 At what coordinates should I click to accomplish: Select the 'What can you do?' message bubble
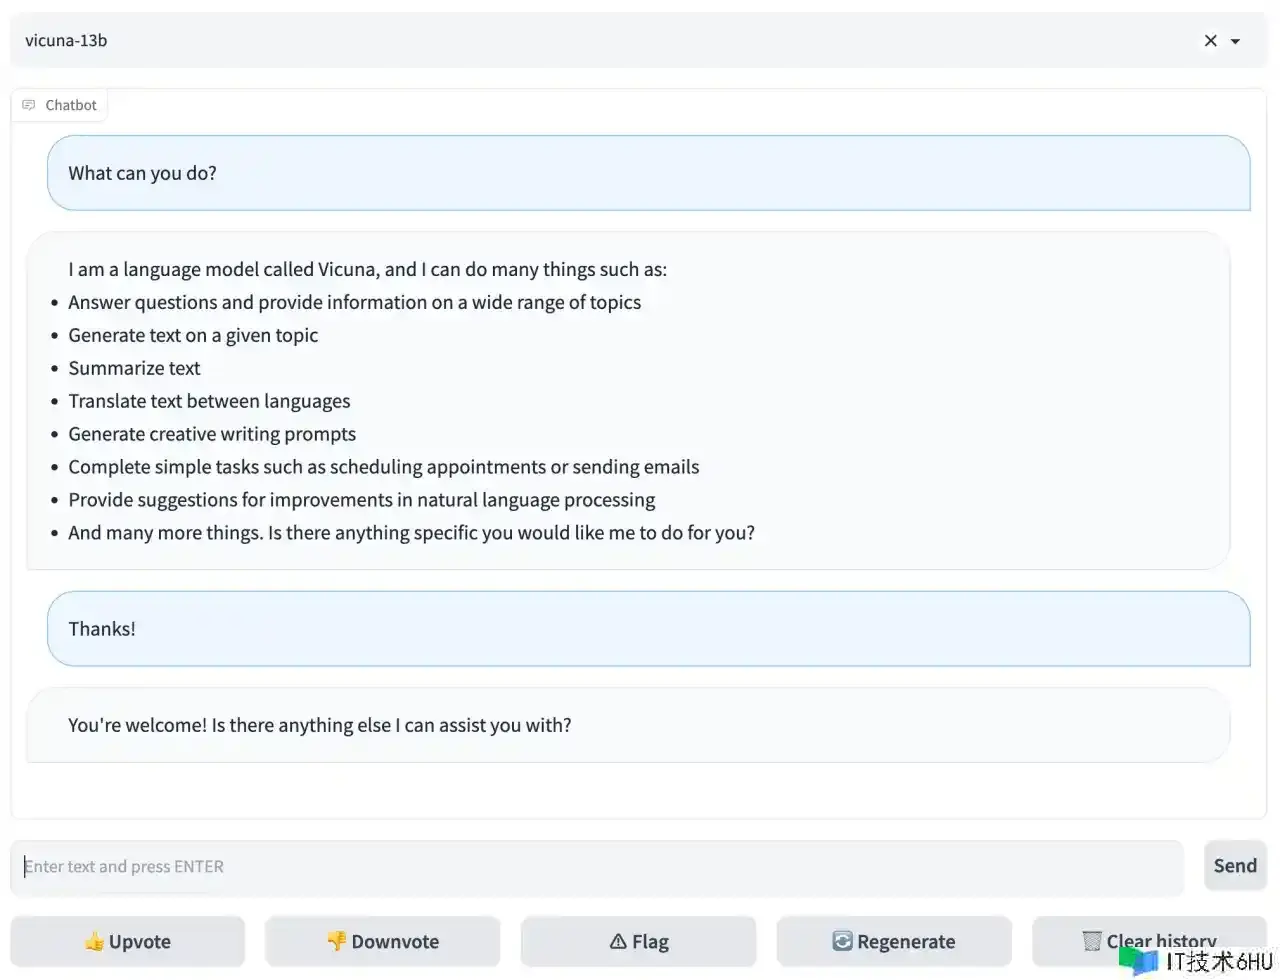(648, 173)
